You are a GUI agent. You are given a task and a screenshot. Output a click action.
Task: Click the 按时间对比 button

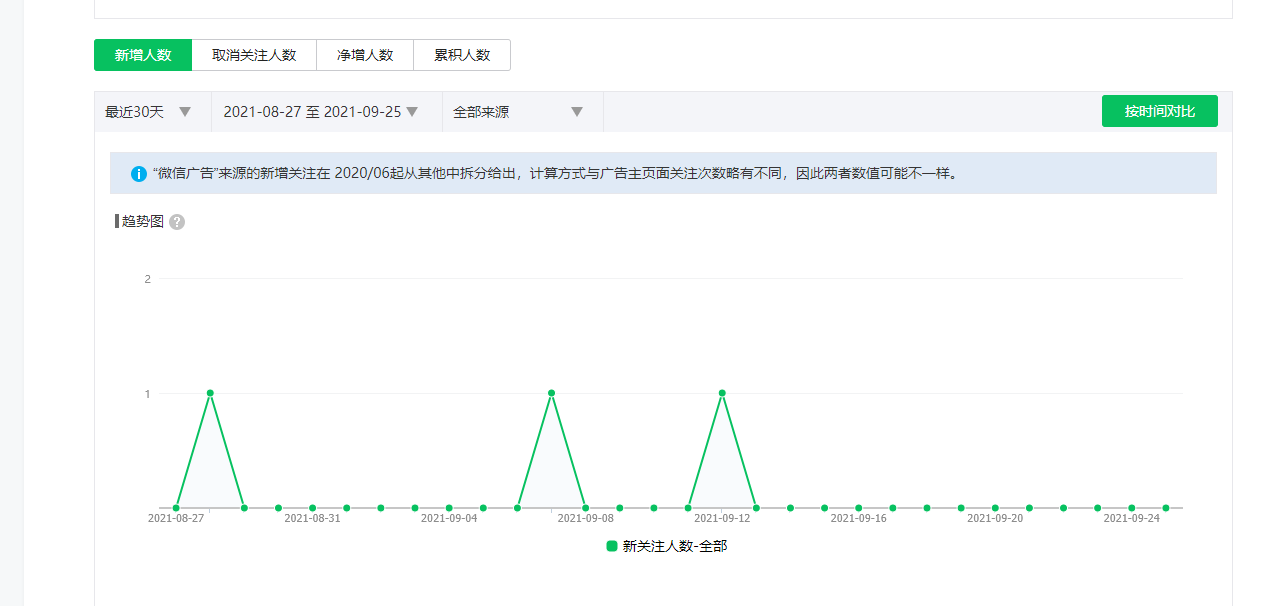[x=1159, y=111]
